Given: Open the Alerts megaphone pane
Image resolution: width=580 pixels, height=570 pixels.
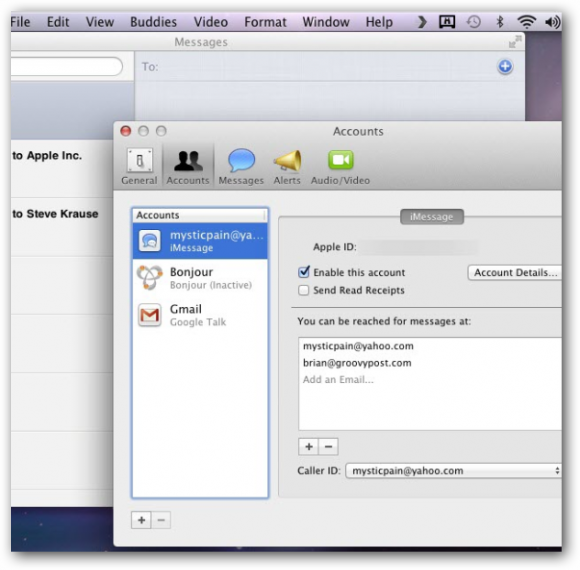Looking at the screenshot, I should [x=287, y=166].
